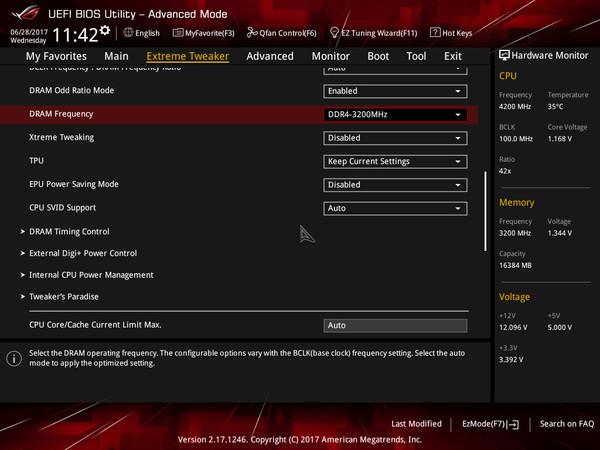600x450 pixels.
Task: Click English language button
Action: (142, 33)
